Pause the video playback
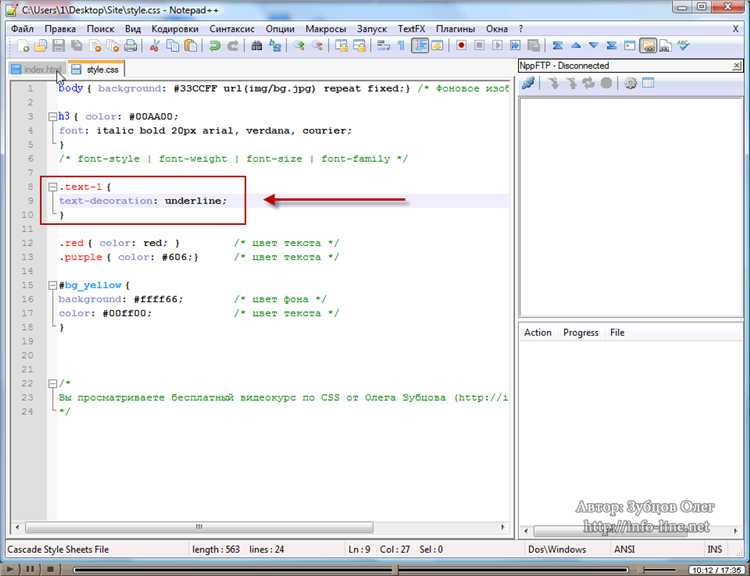Image resolution: width=750 pixels, height=576 pixels. tap(30, 570)
